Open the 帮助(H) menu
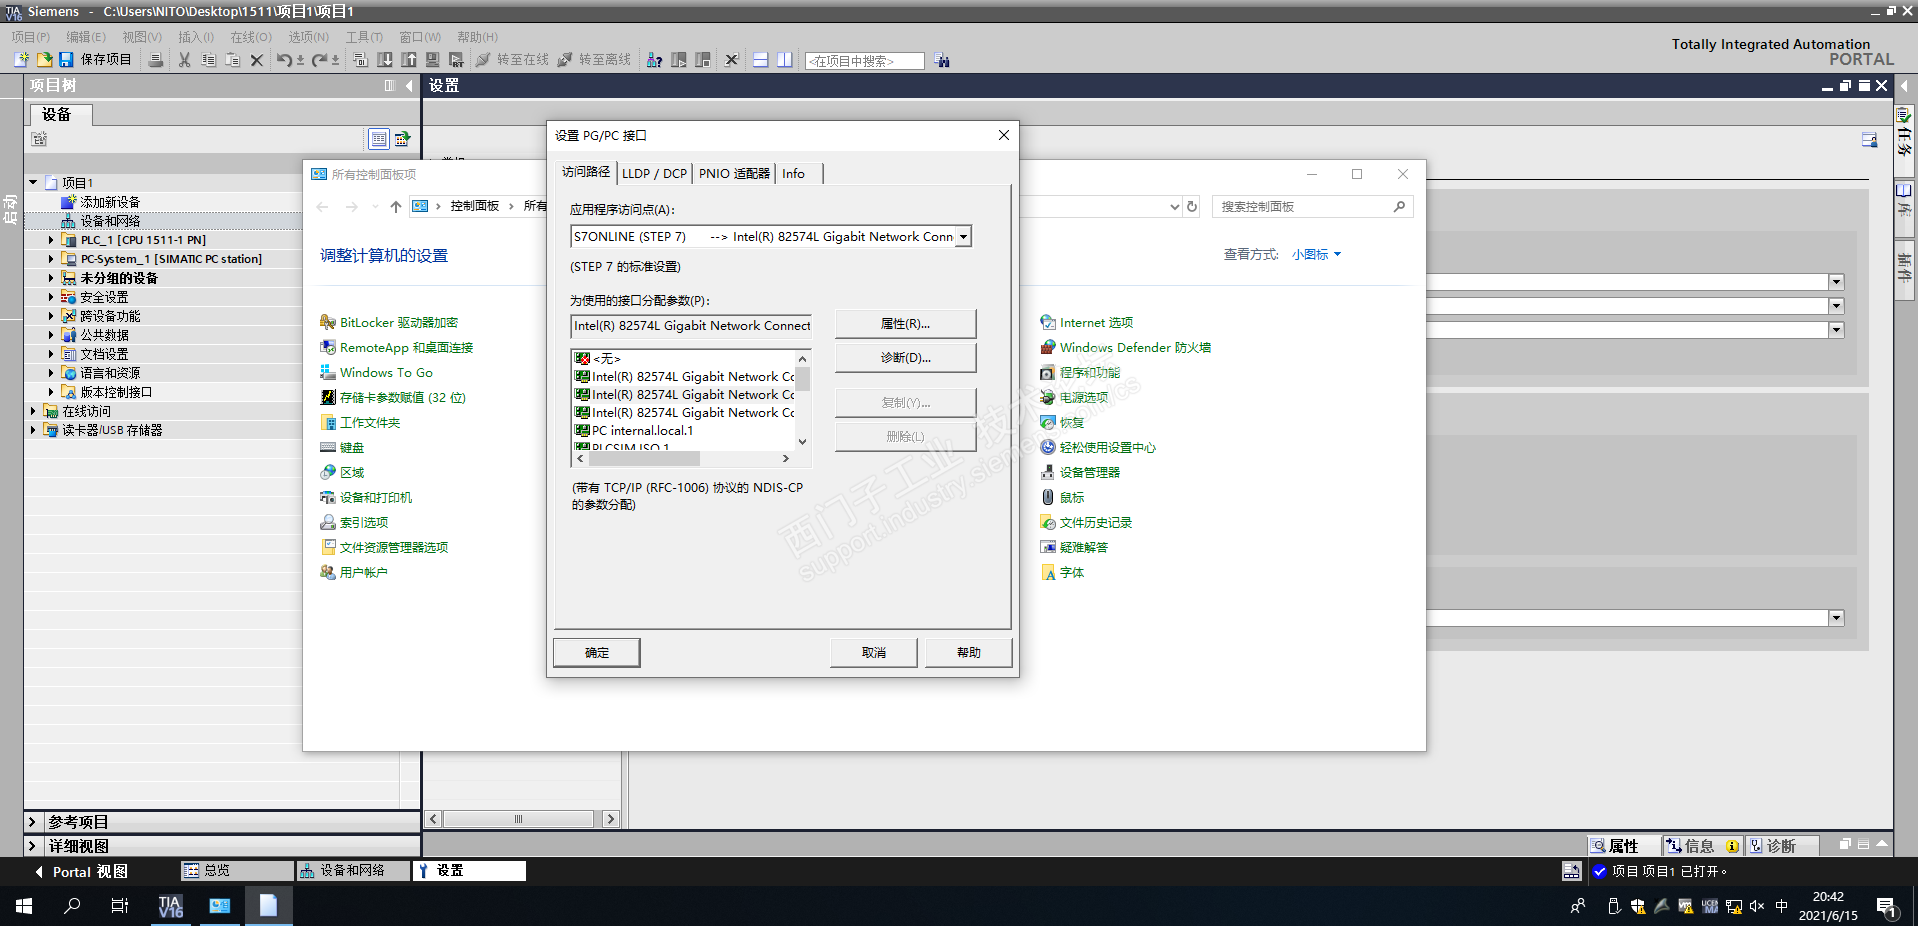The height and width of the screenshot is (926, 1918). [x=477, y=37]
